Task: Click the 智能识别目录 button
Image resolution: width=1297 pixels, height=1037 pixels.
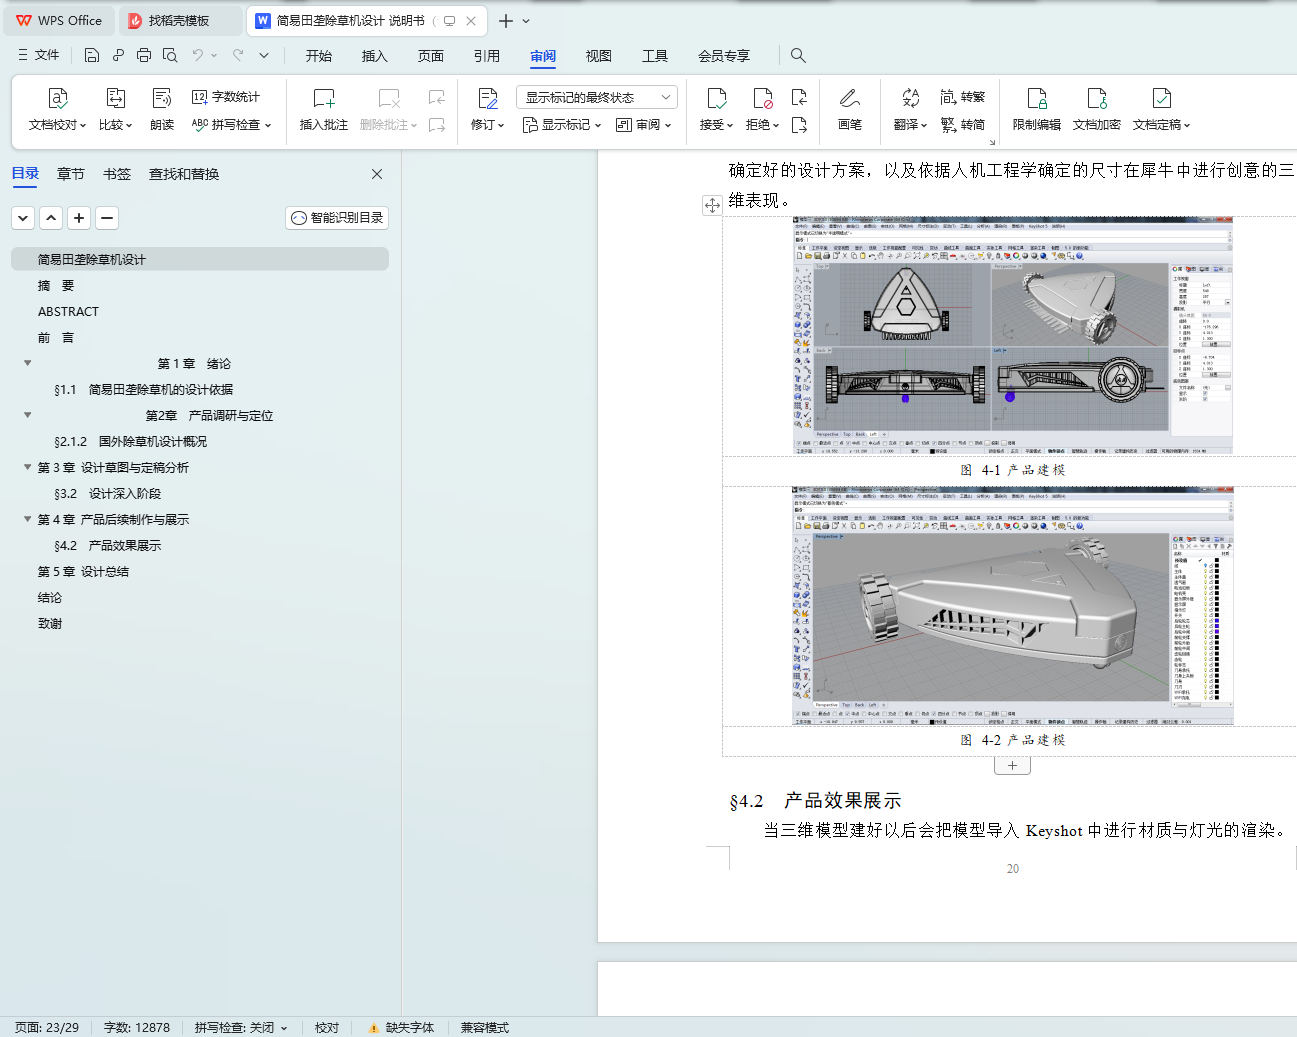Action: click(337, 218)
